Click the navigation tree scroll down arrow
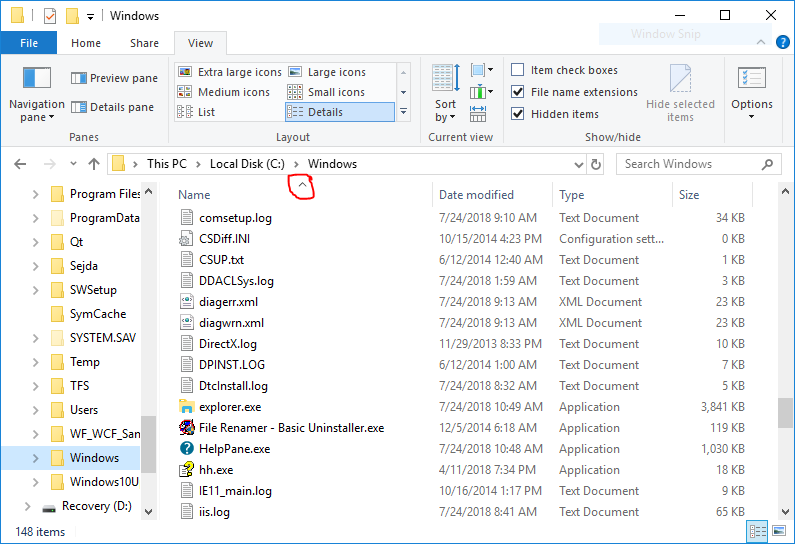The image size is (795, 544). click(x=149, y=512)
